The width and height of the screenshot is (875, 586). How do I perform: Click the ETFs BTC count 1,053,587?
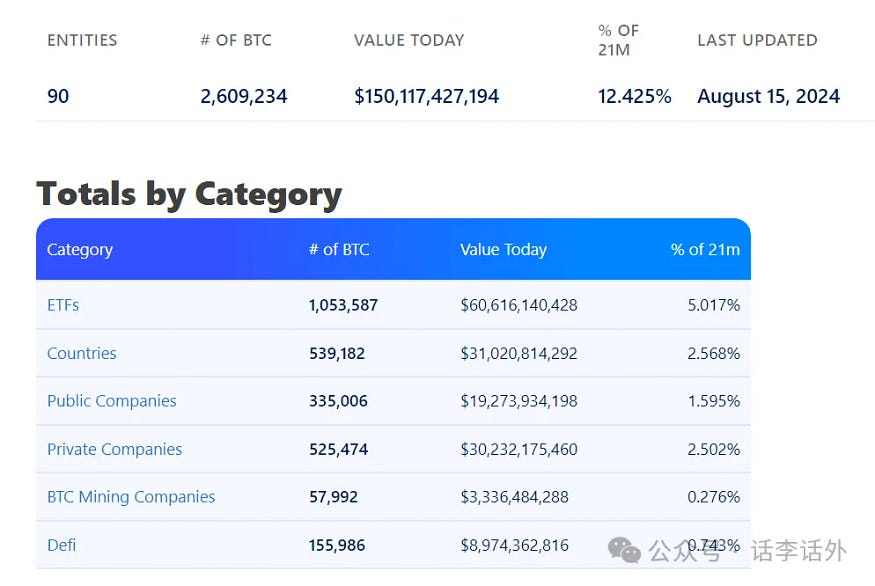pyautogui.click(x=343, y=305)
